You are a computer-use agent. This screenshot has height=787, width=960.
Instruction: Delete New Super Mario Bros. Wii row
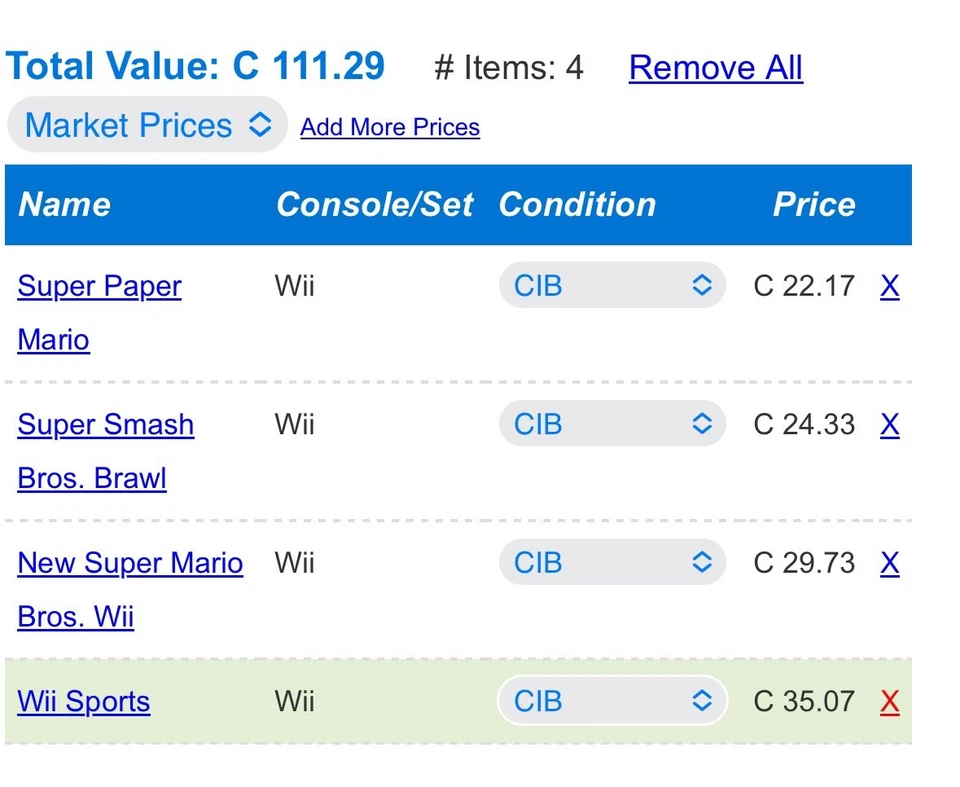(889, 564)
